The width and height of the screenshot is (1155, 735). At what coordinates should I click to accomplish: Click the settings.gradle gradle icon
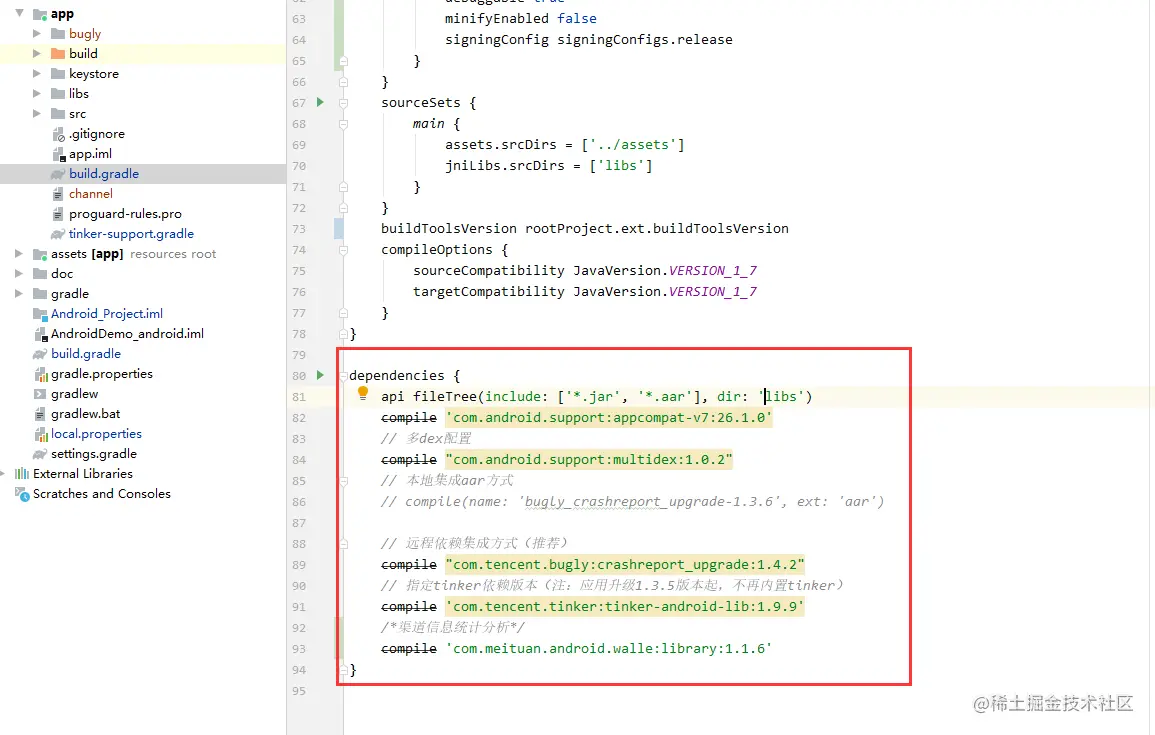[x=40, y=454]
